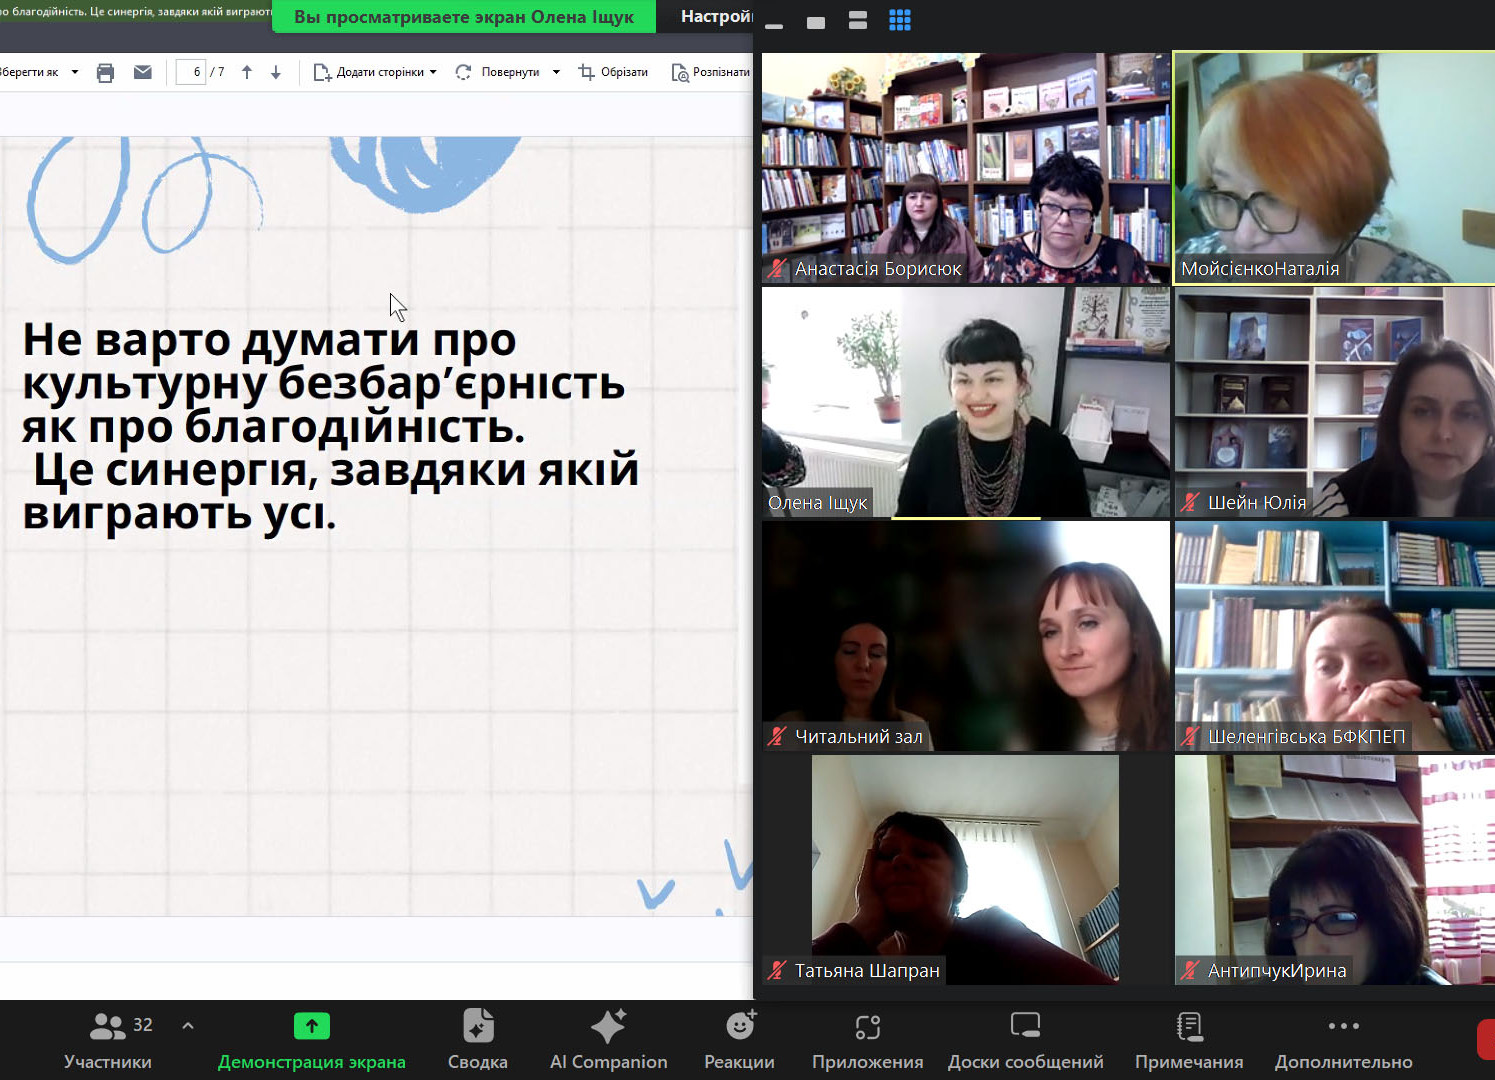Click the Сводка summary document icon
The height and width of the screenshot is (1080, 1495).
coord(478,1026)
